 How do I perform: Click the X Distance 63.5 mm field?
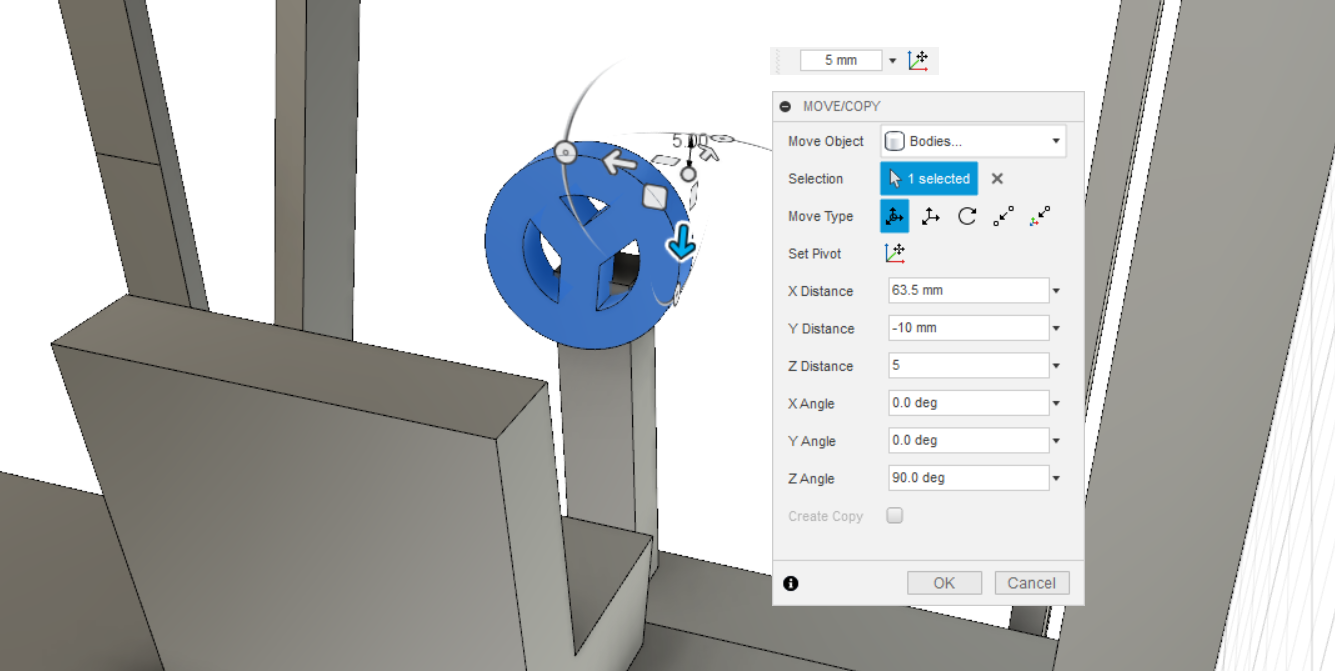point(968,290)
